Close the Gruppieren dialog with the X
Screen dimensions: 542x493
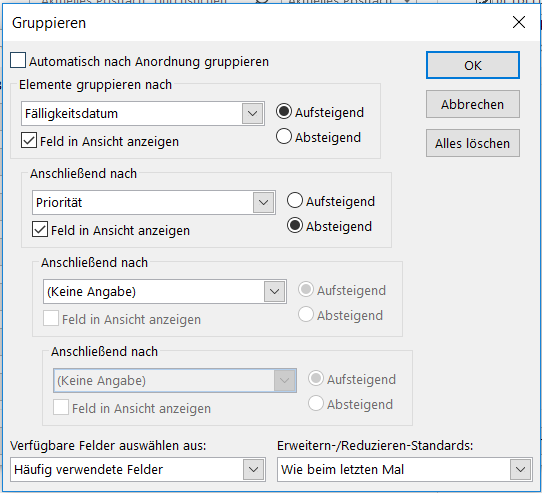click(x=519, y=22)
